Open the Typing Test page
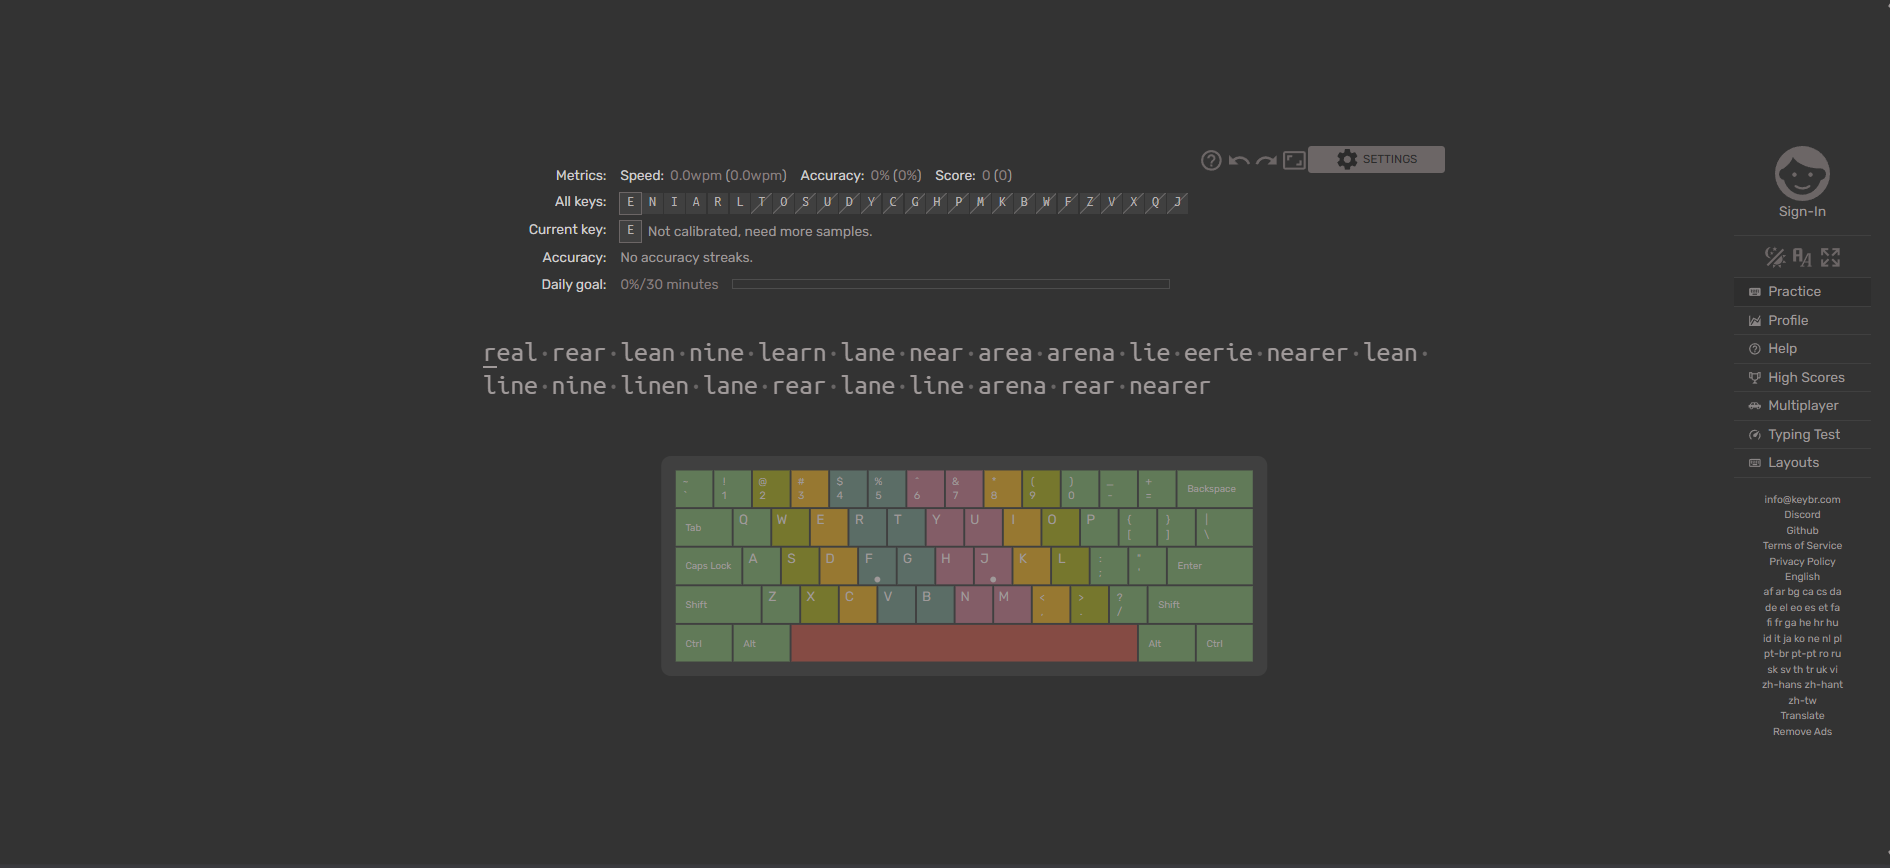Image resolution: width=1890 pixels, height=868 pixels. pyautogui.click(x=1804, y=435)
